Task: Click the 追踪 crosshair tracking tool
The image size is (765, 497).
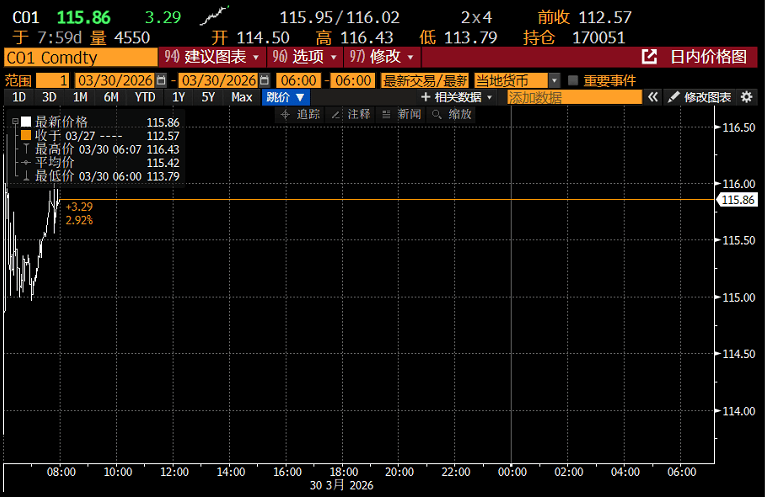Action: [300, 115]
